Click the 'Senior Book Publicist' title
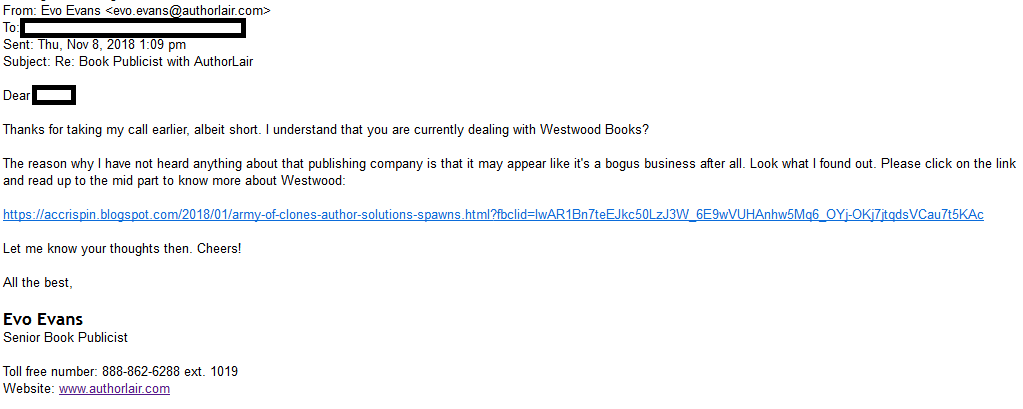Screen dimensions: 1023x409 (x=66, y=337)
